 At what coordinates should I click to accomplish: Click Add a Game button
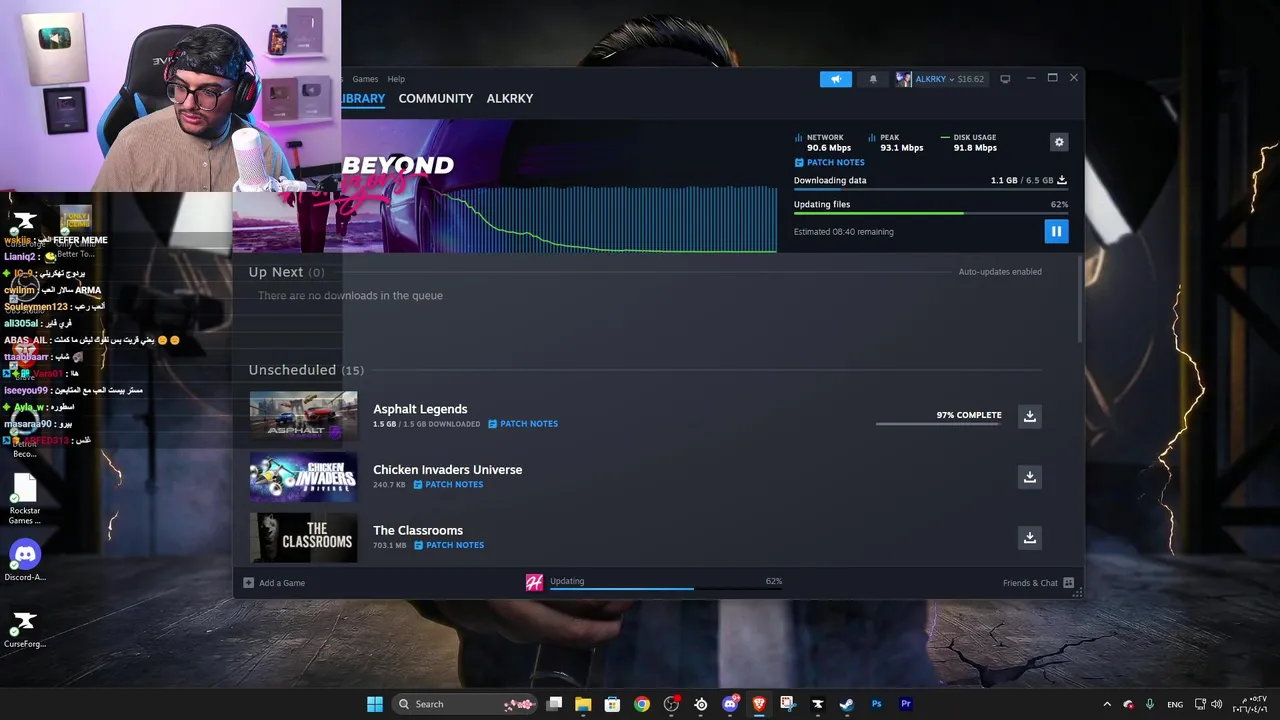[x=274, y=583]
